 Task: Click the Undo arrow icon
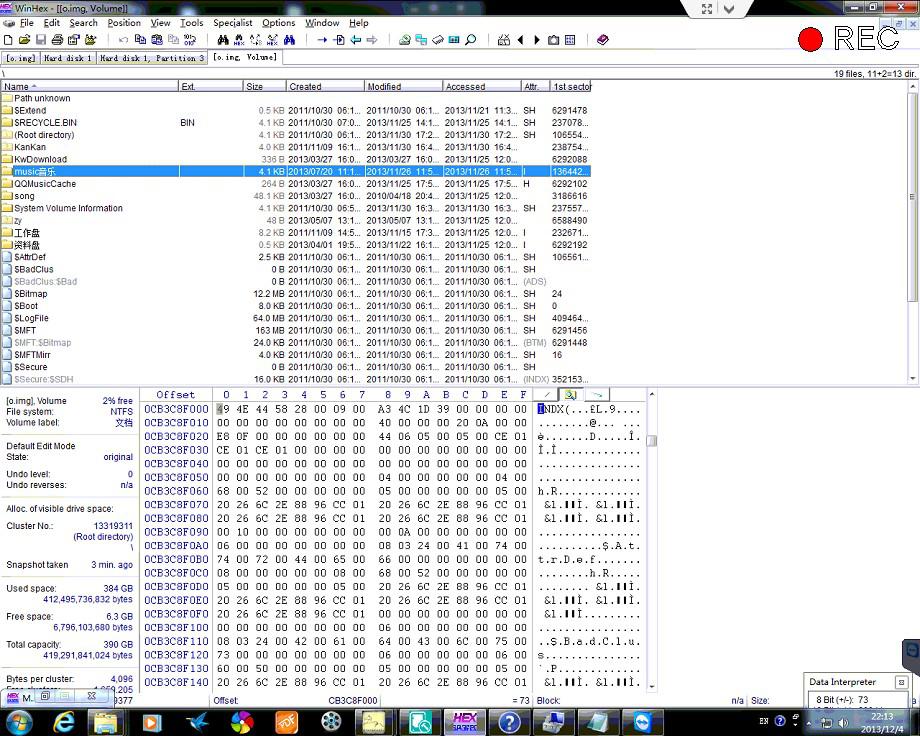123,40
